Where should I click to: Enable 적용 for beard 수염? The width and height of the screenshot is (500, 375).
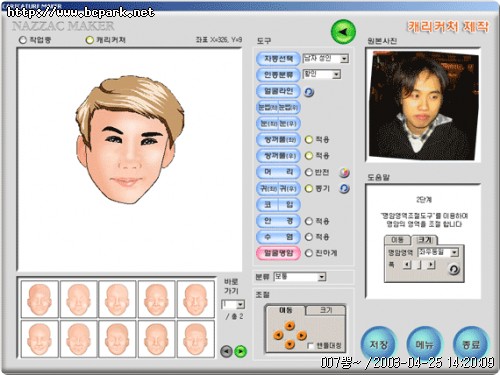(309, 237)
